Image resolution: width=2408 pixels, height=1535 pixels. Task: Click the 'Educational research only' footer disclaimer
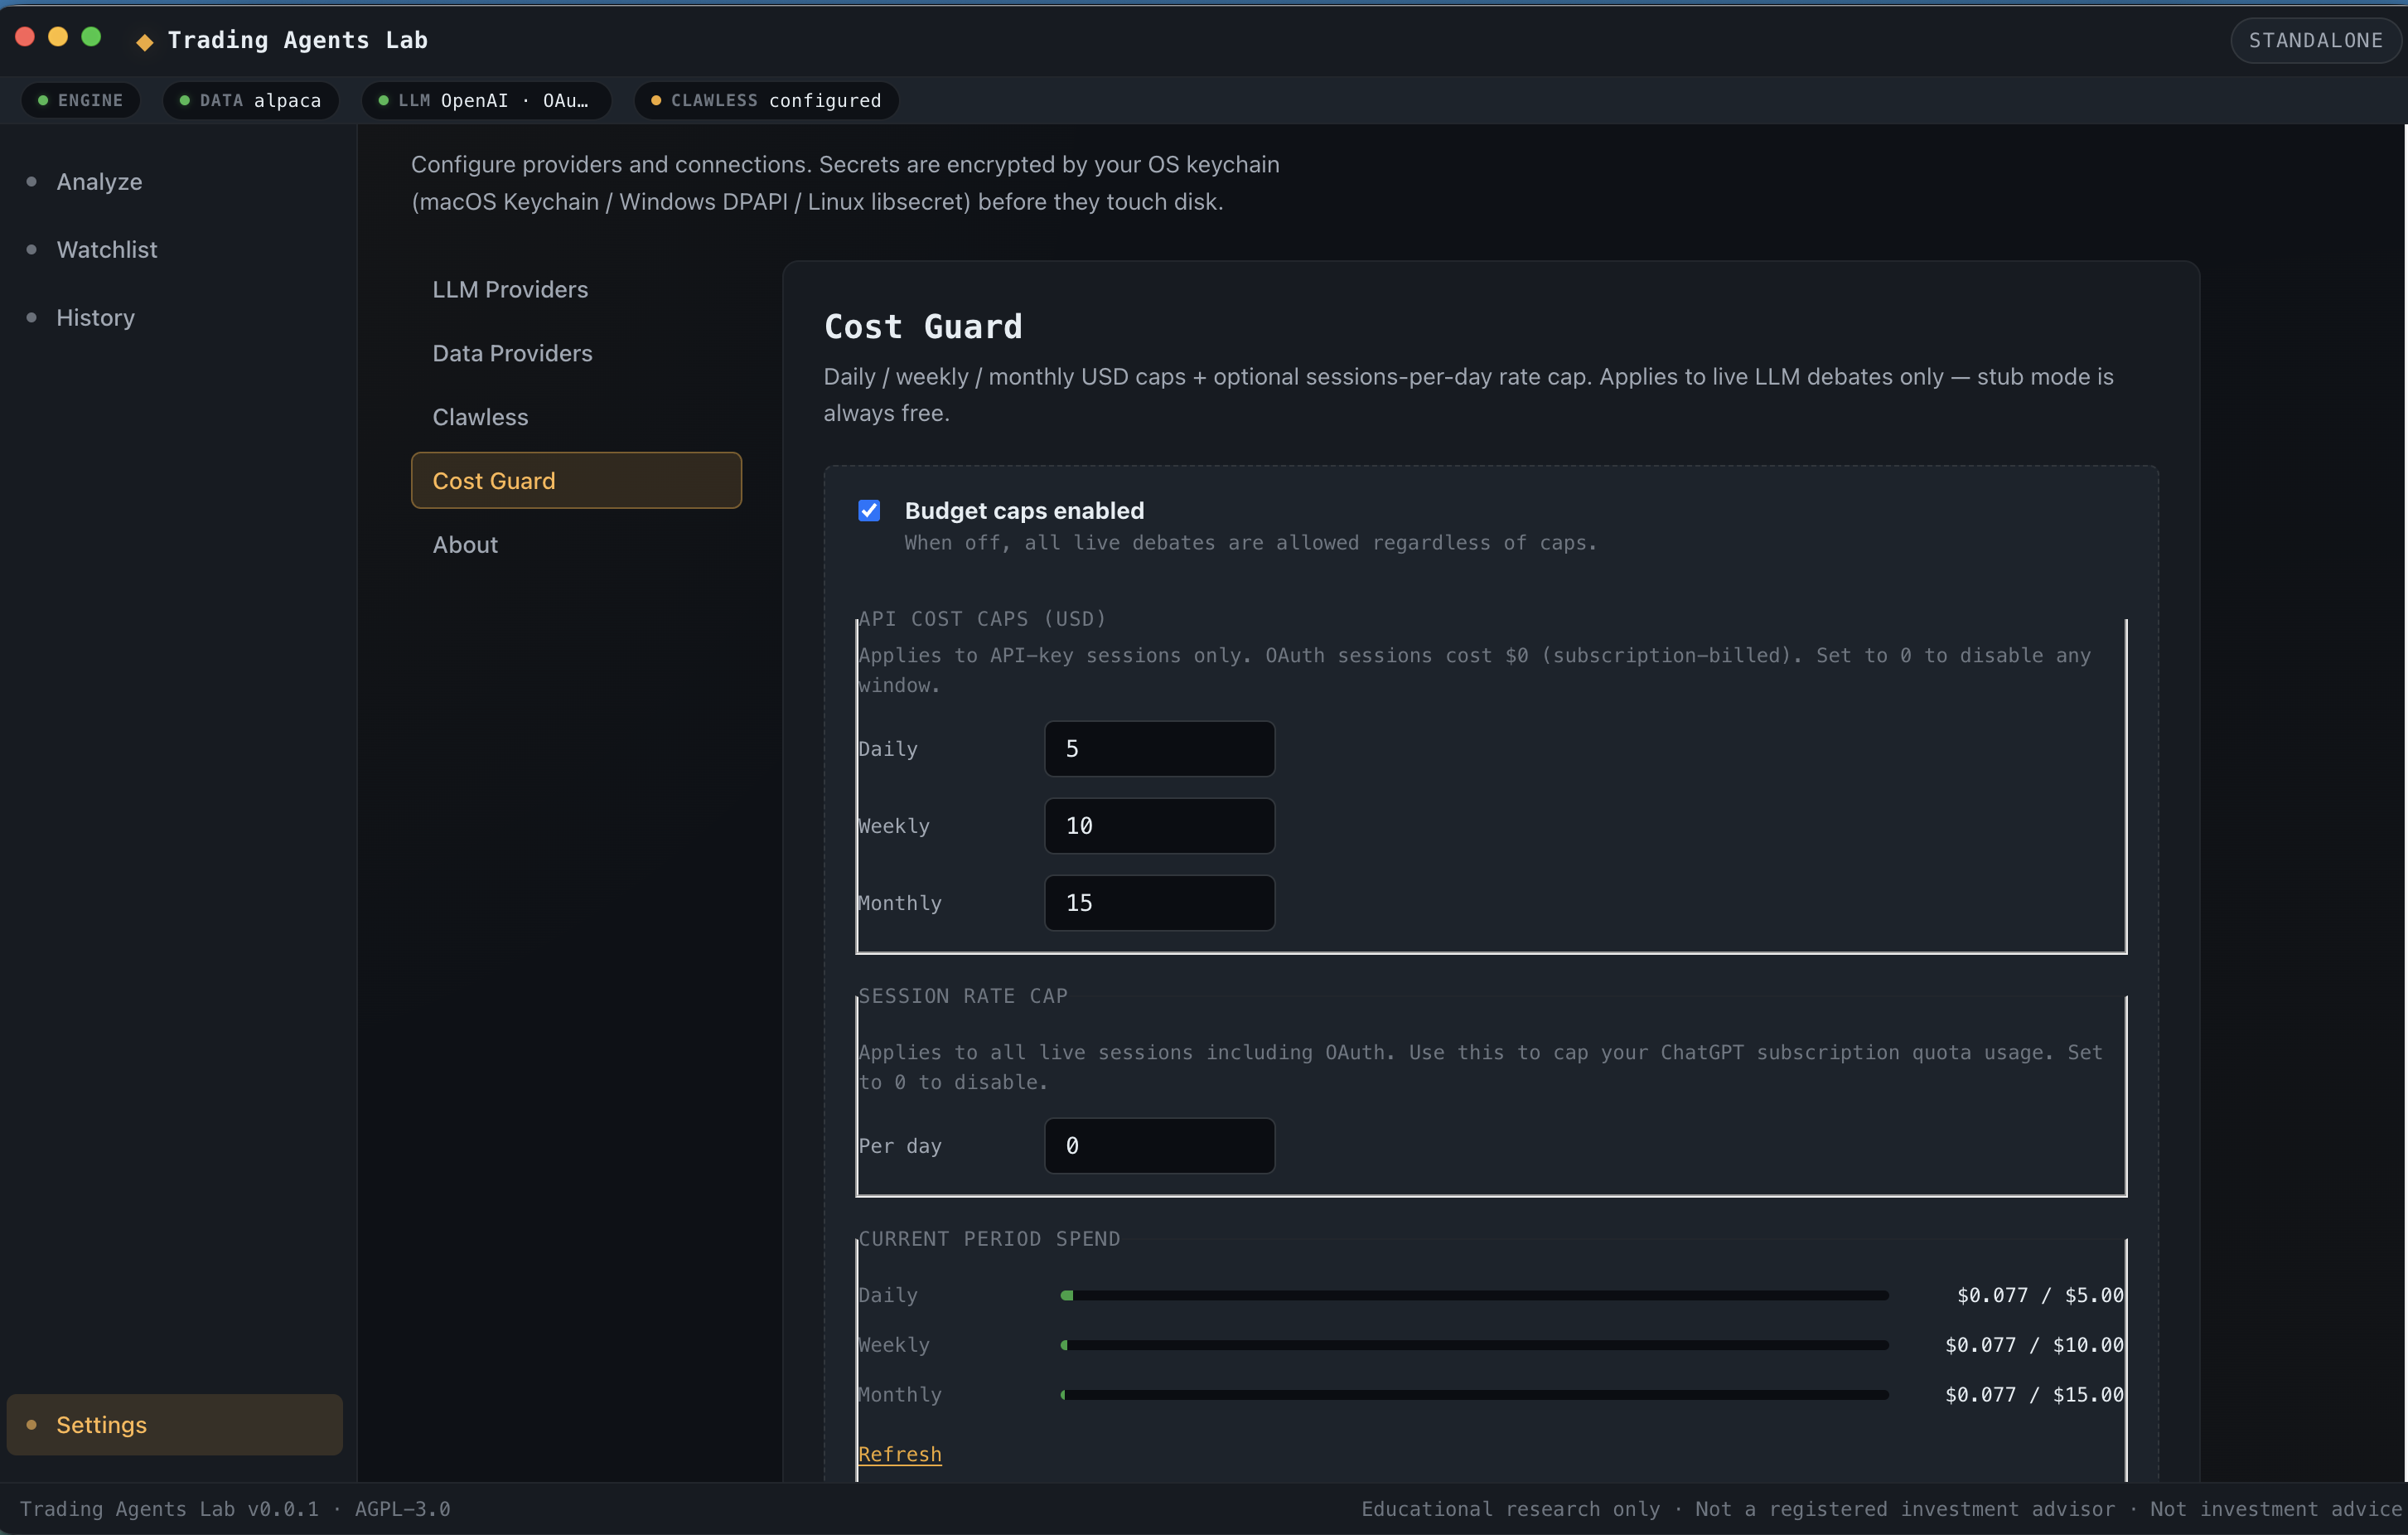(x=1510, y=1508)
